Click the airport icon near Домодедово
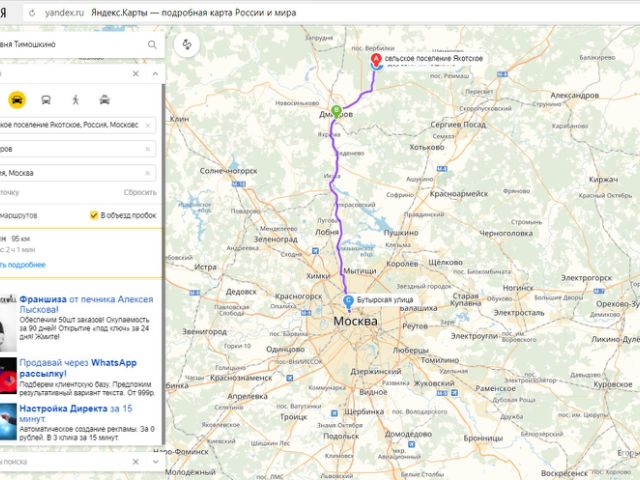 pos(411,444)
